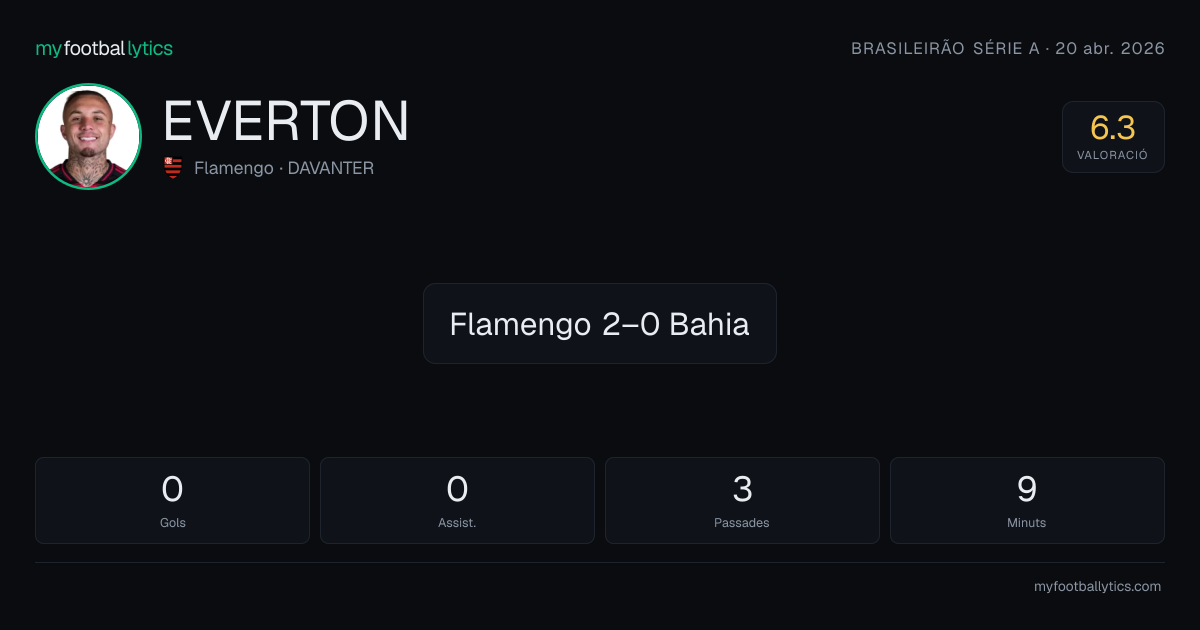Click the 3 passes value

coord(742,489)
